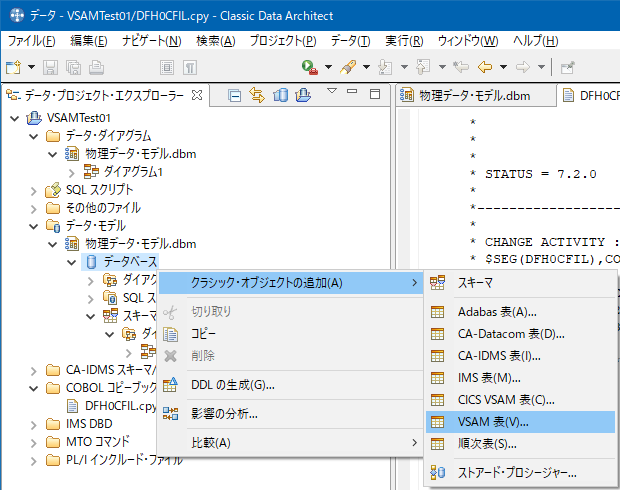Minimize the Data Project Explorer view
Viewport: 620px width, 490px height.
point(352,91)
